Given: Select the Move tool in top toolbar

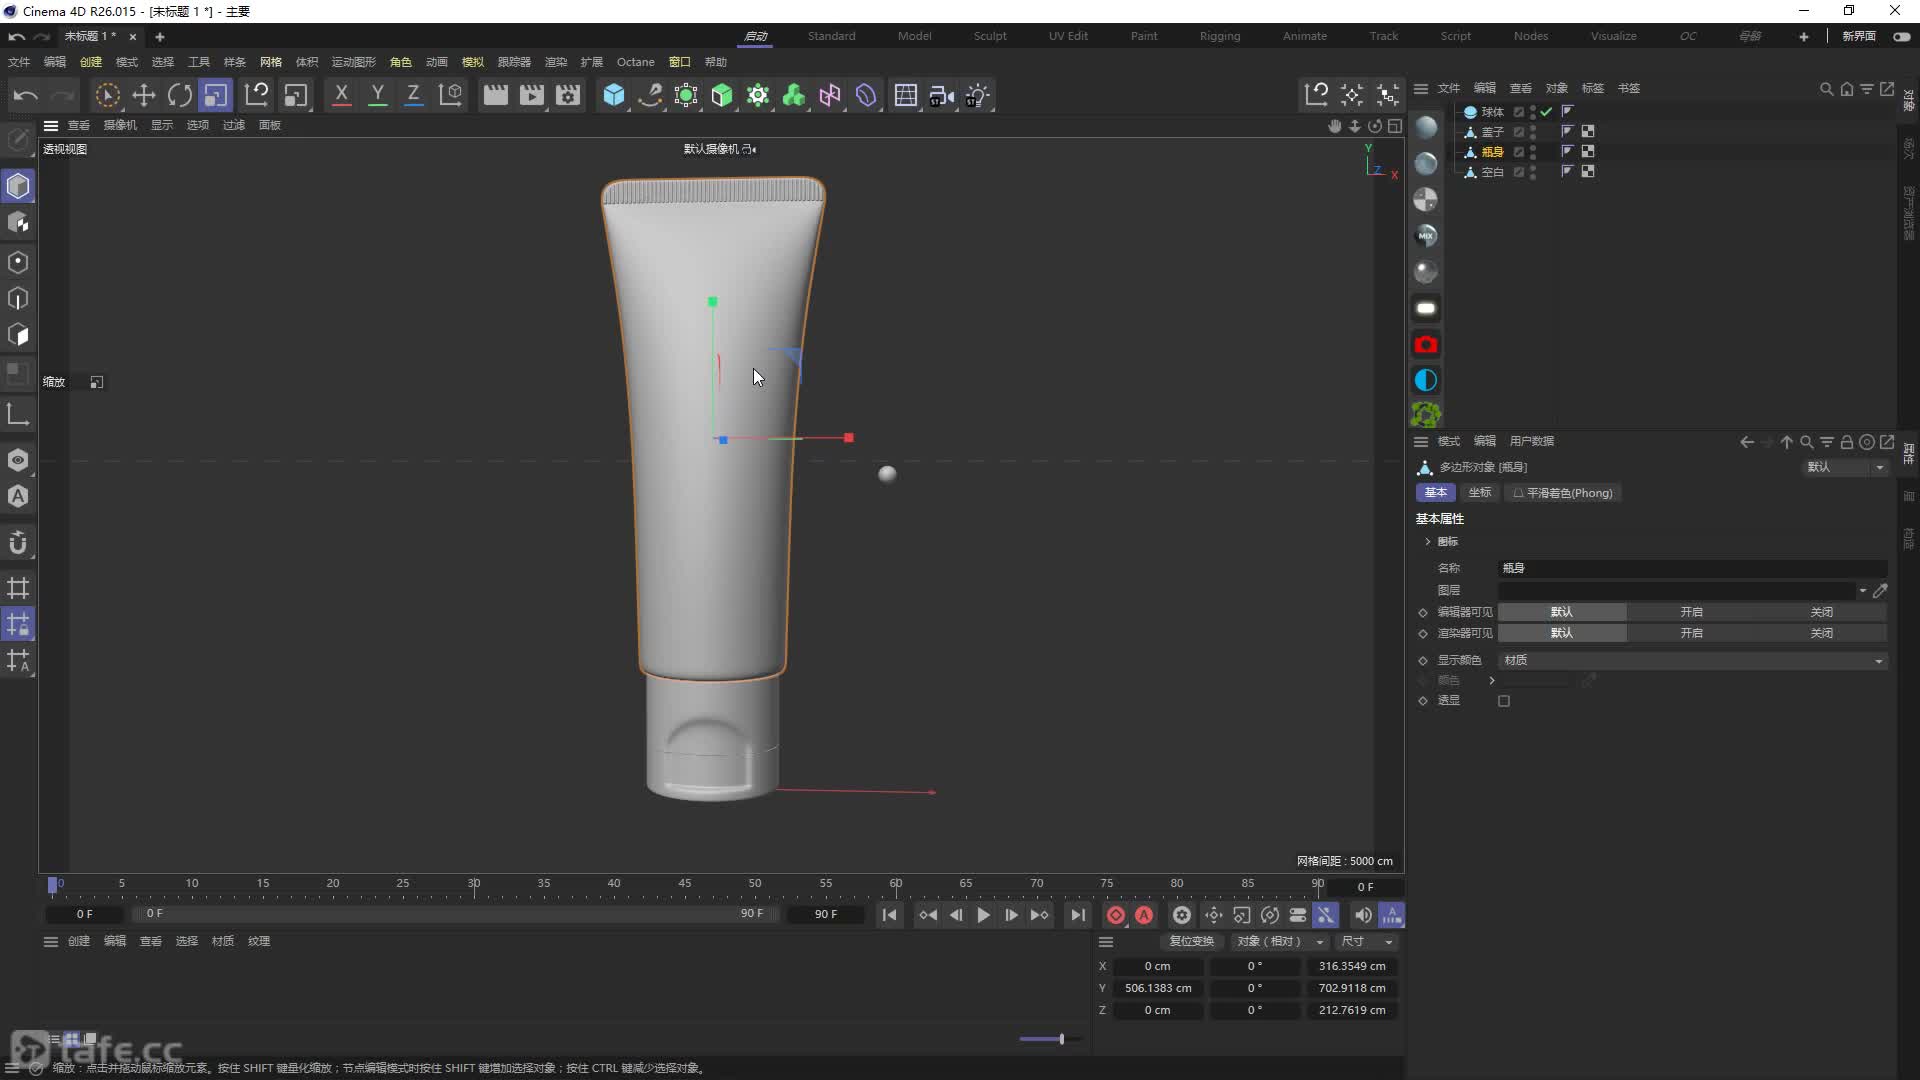Looking at the screenshot, I should [x=144, y=95].
